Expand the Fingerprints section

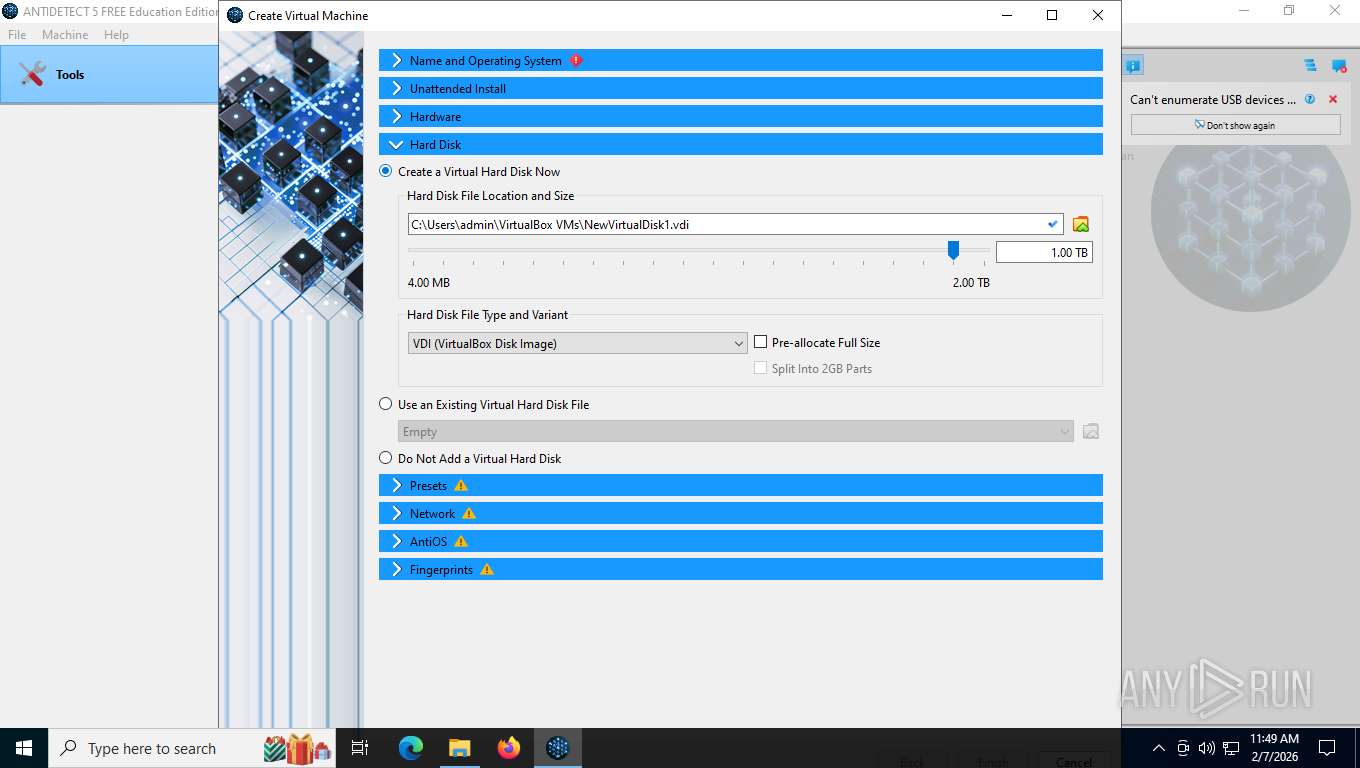pyautogui.click(x=740, y=570)
